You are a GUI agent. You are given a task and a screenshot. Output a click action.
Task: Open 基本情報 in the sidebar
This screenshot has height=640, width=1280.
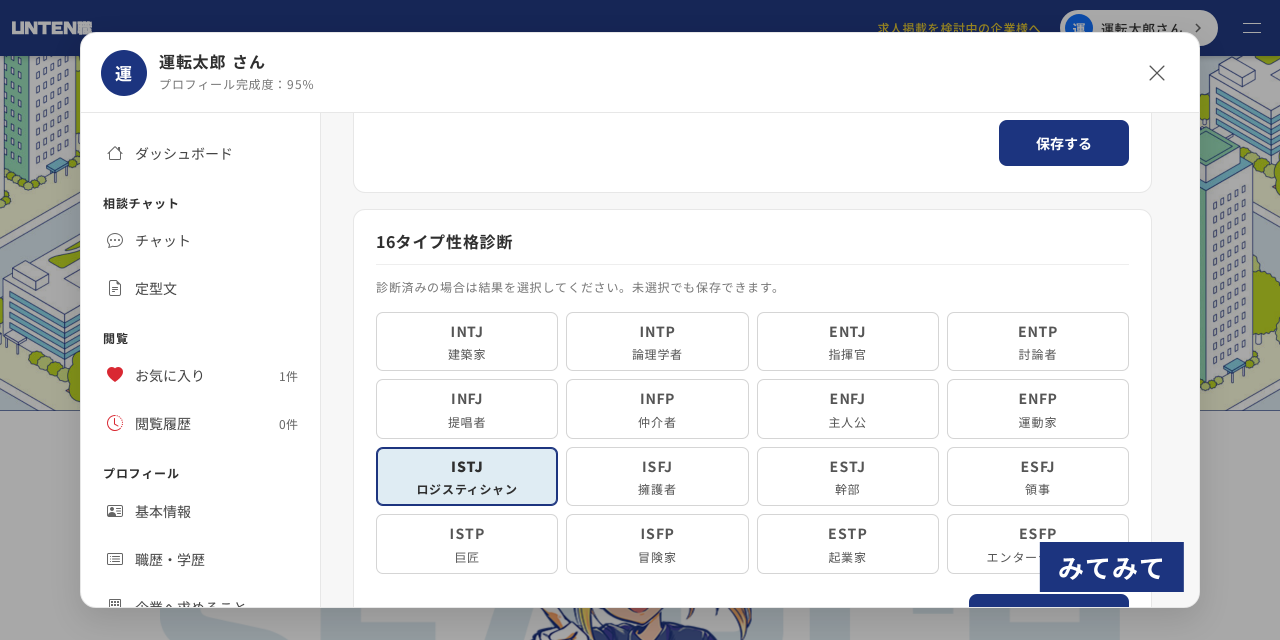200,511
